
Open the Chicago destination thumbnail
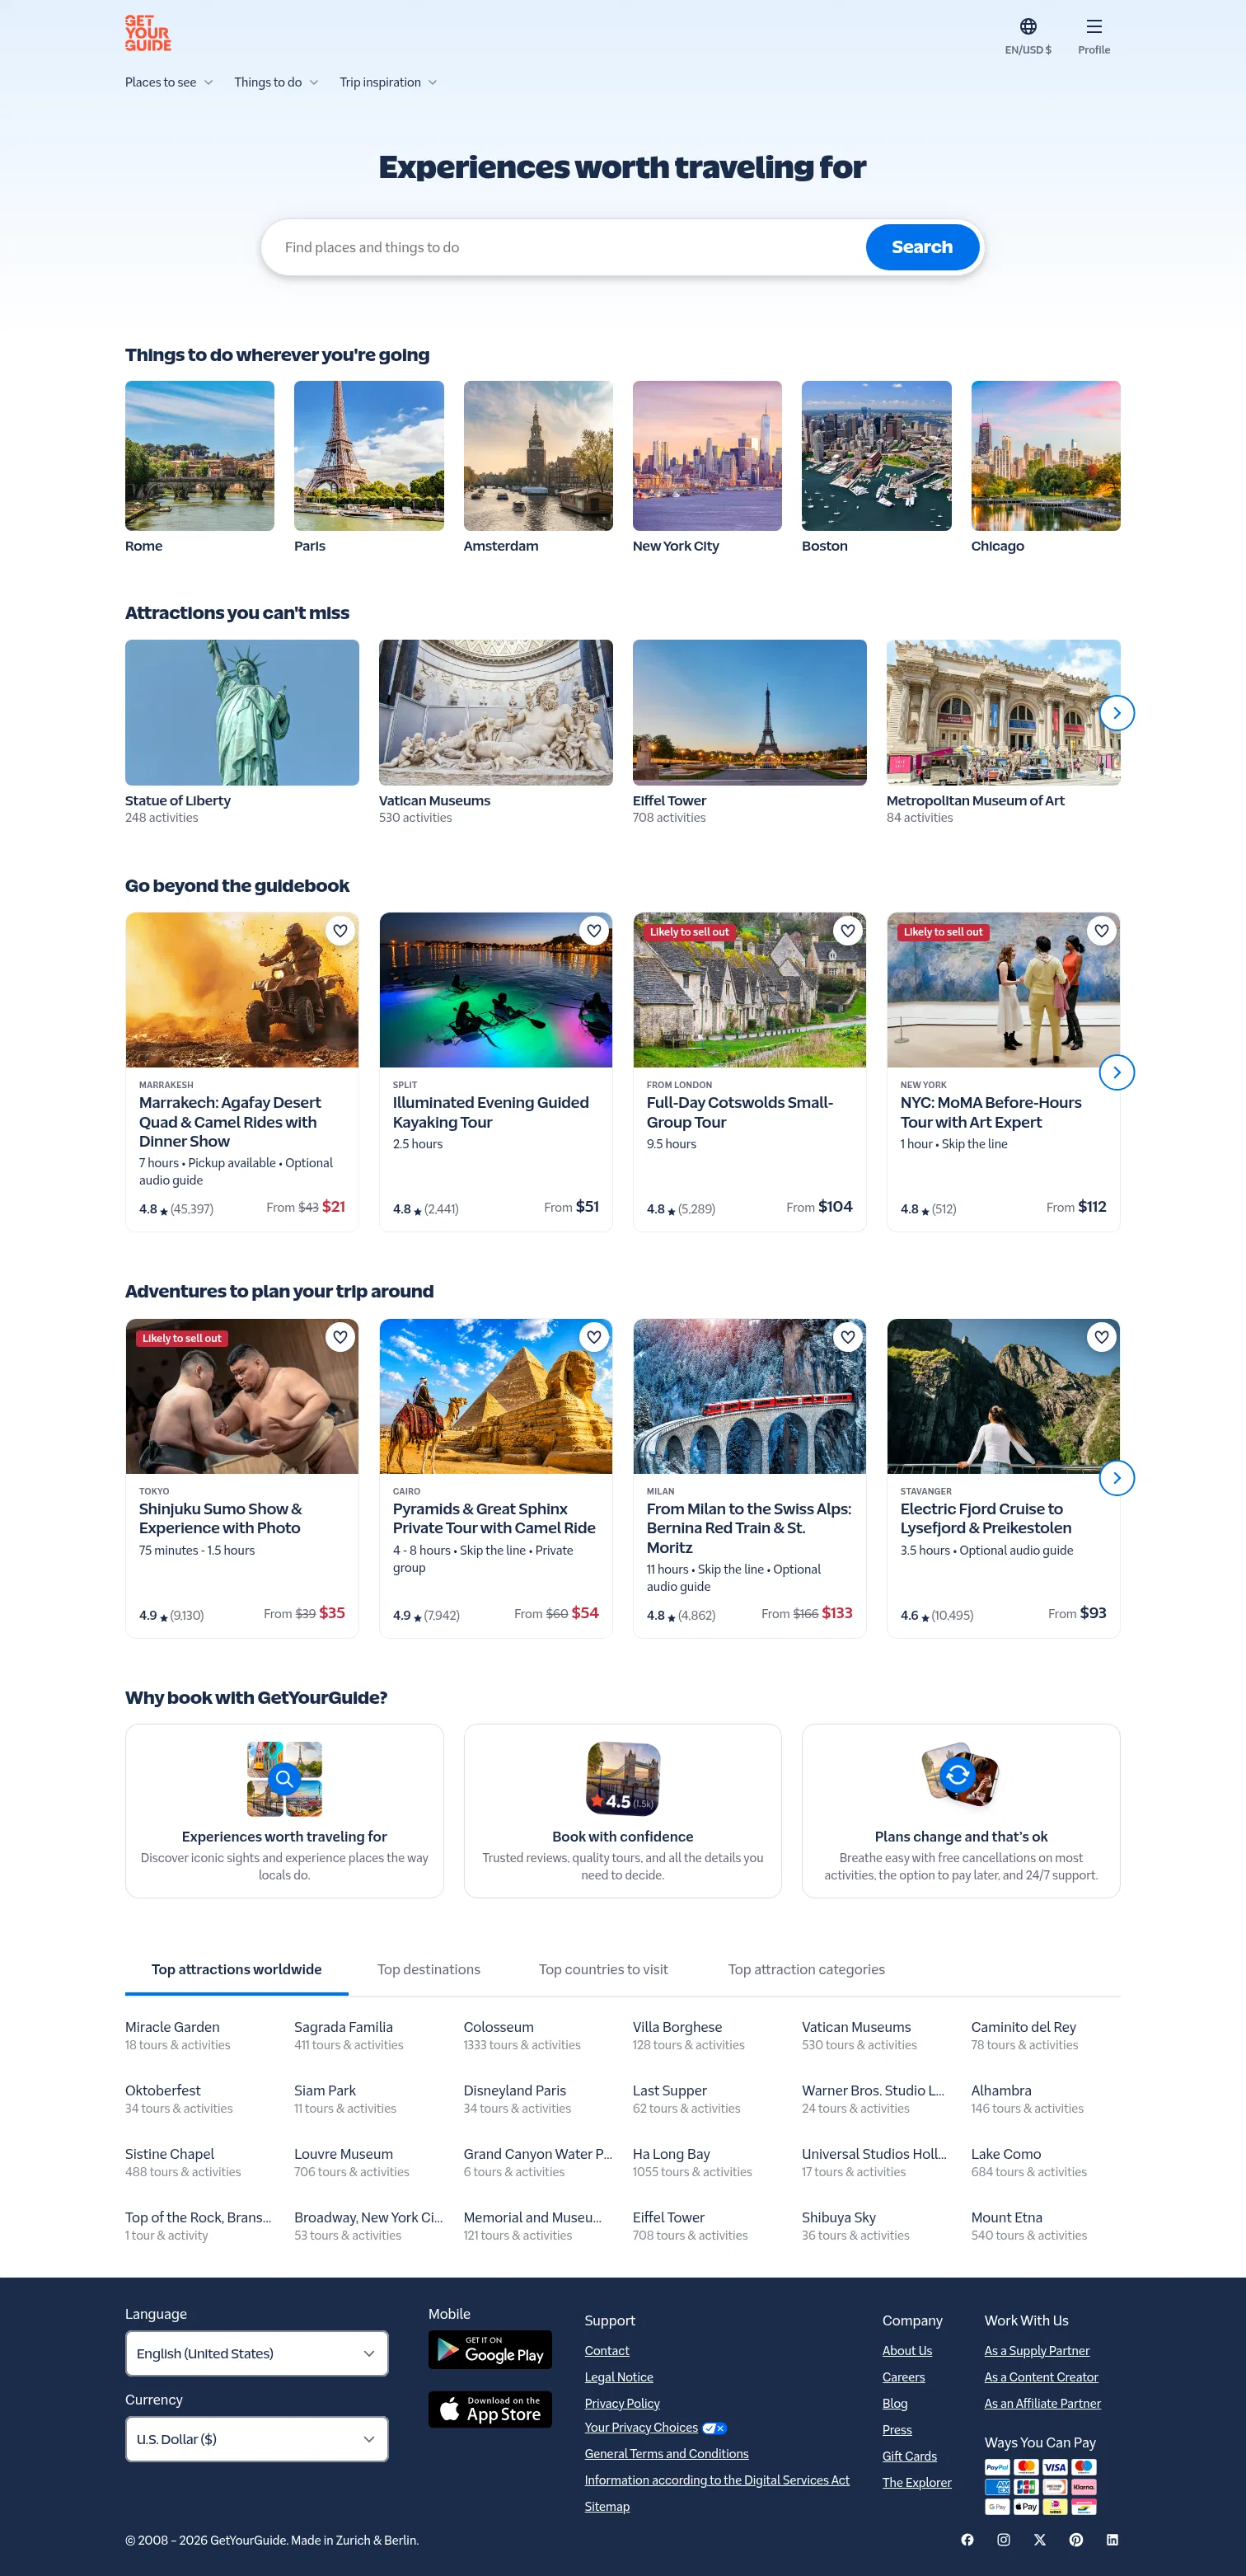1045,455
